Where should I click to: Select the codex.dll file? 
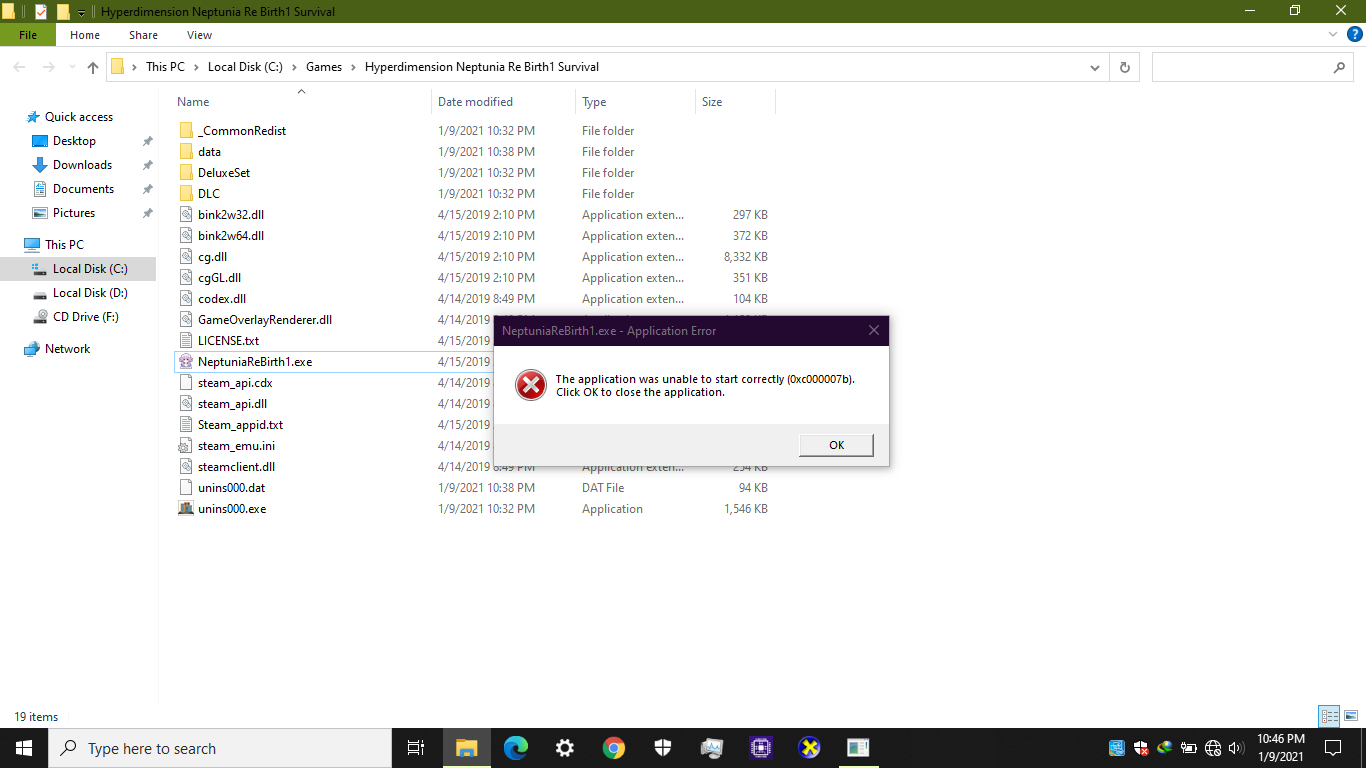222,299
